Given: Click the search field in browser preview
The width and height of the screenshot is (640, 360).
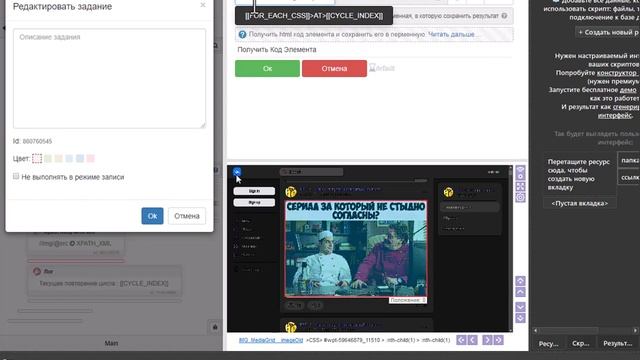Looking at the screenshot, I should coord(311,172).
